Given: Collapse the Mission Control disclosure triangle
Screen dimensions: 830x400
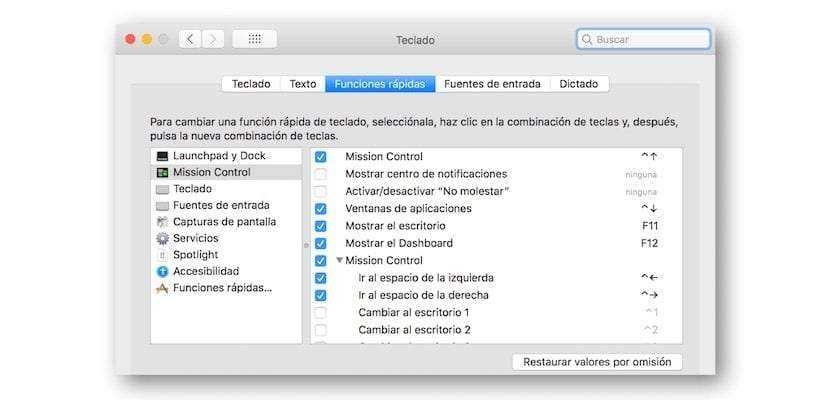Looking at the screenshot, I should click(x=339, y=261).
